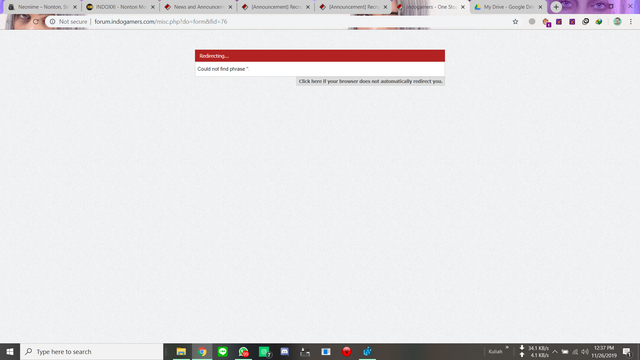This screenshot has height=360, width=640.
Task: Open the notification center icon
Action: [627, 351]
